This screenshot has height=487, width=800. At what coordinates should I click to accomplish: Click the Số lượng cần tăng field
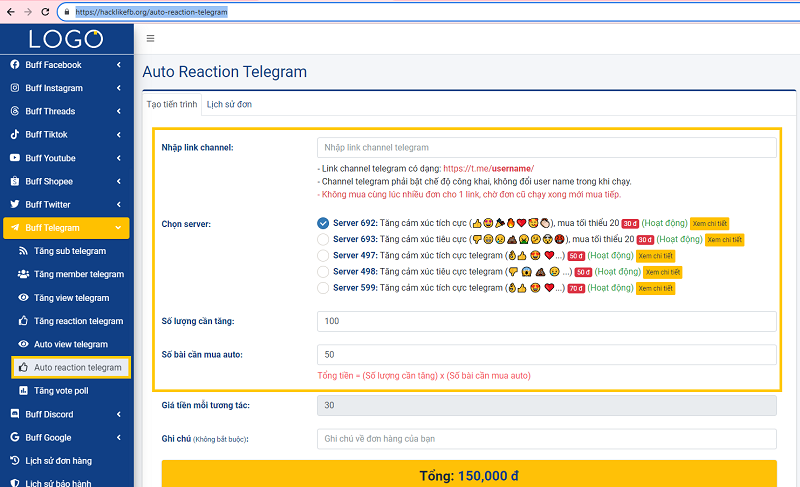coord(546,321)
